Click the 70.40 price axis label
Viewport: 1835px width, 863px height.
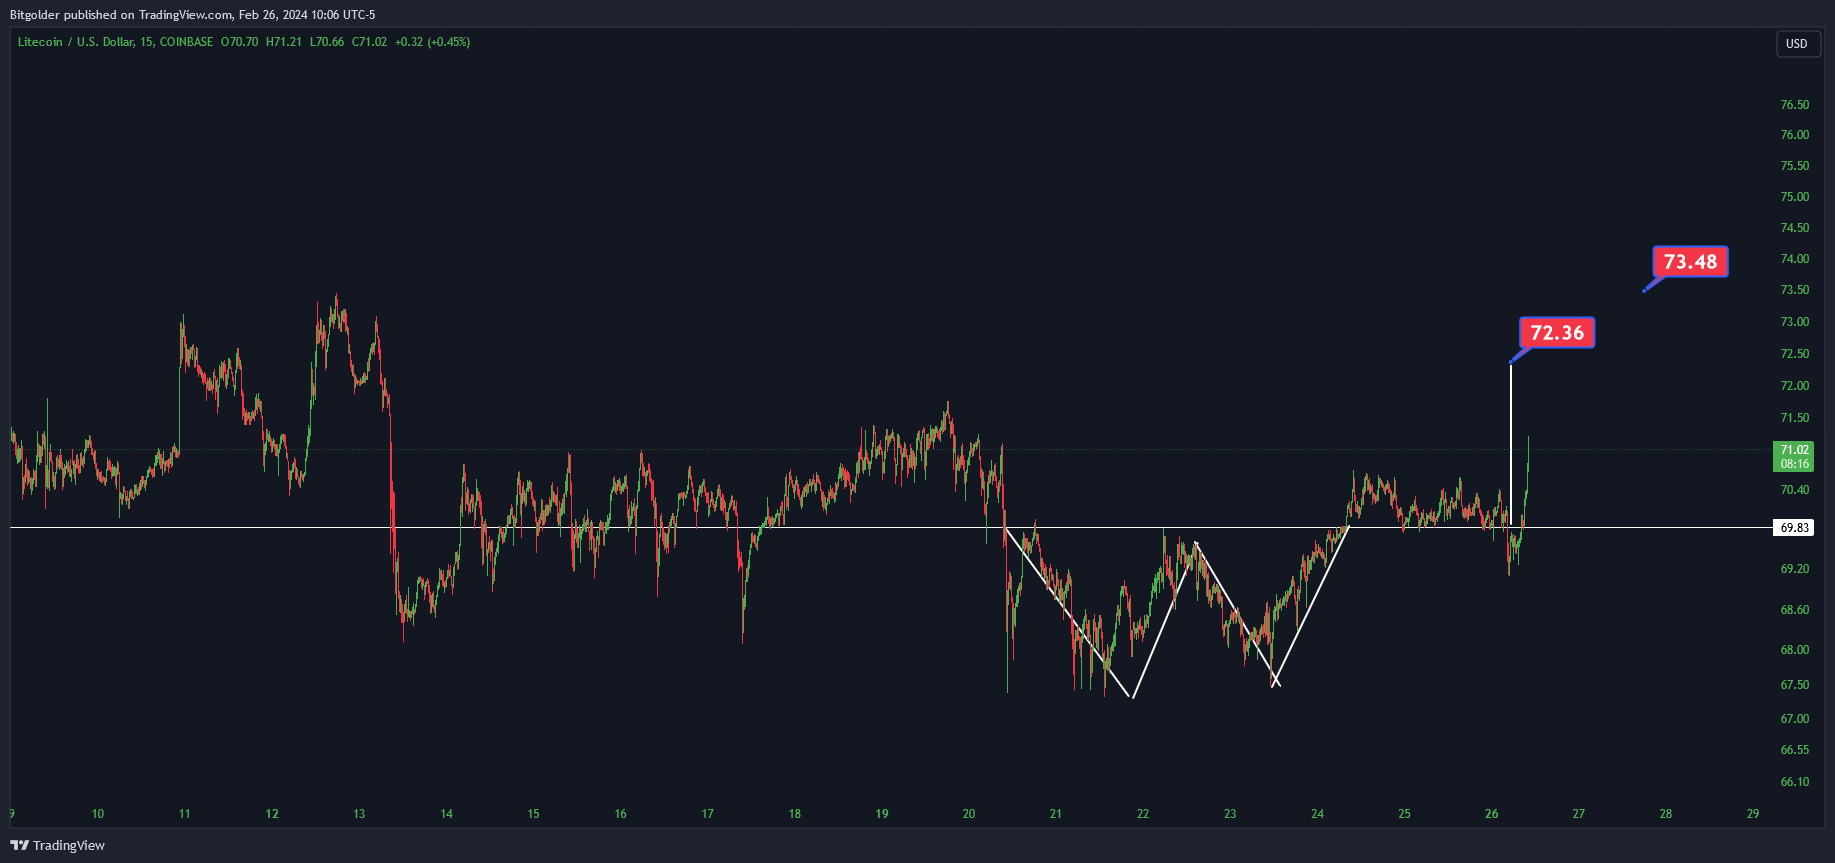(x=1795, y=490)
